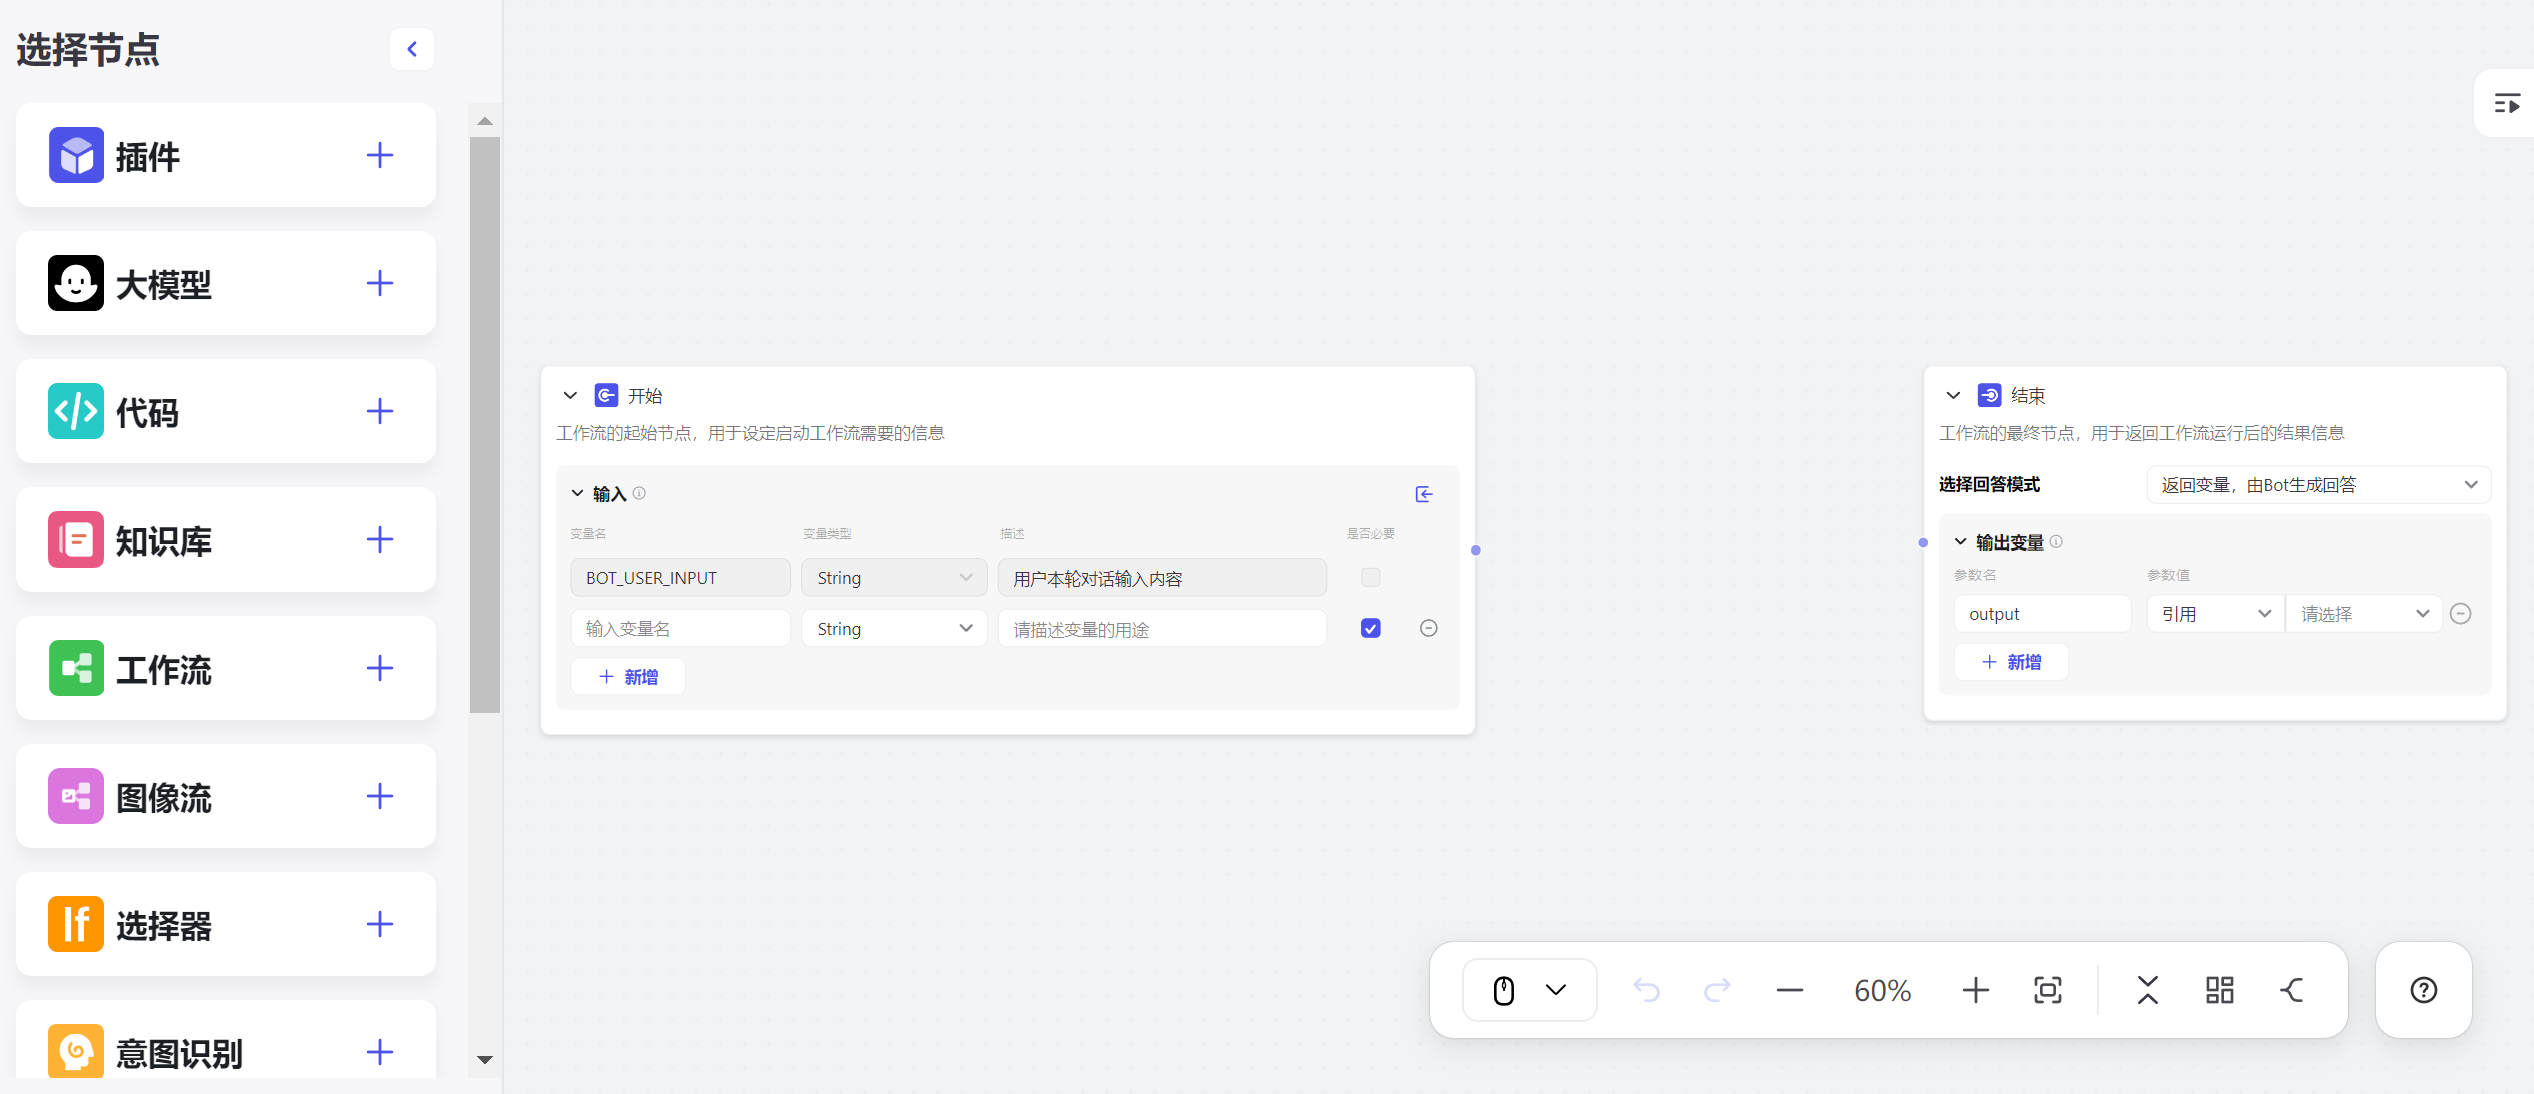
Task: Remove the output variable with minus icon
Action: tap(2461, 614)
